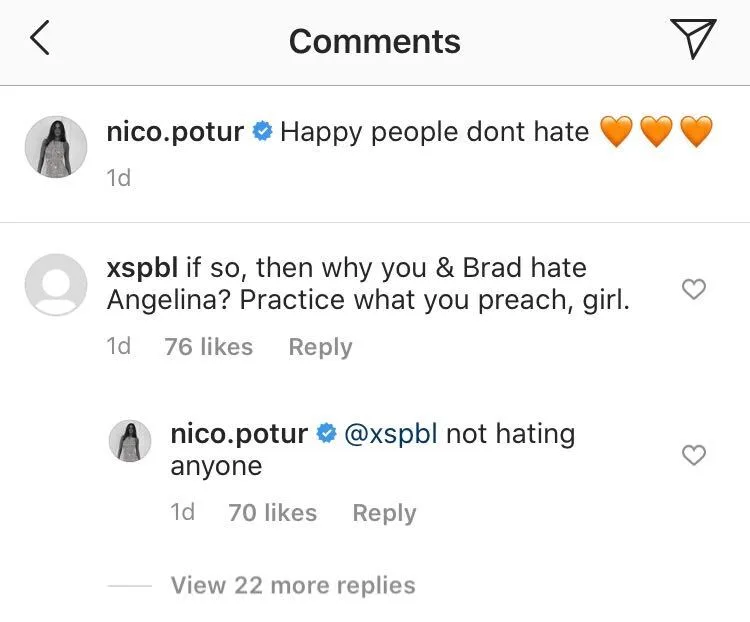750x622 pixels.
Task: Like nico.potur's reply with heart icon
Action: point(693,456)
